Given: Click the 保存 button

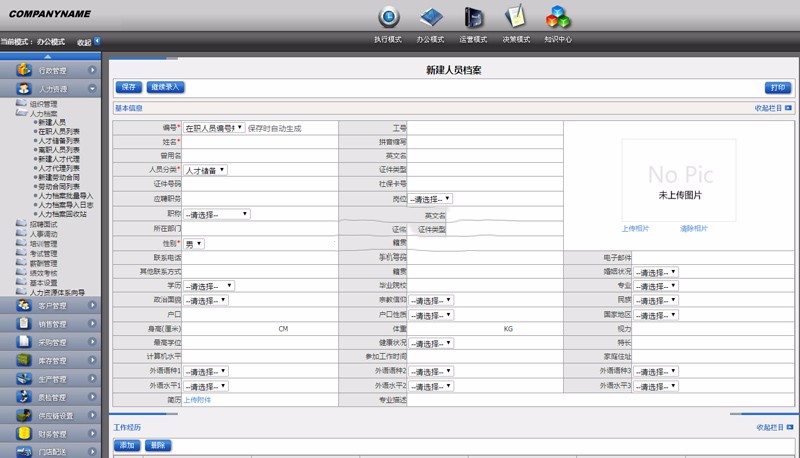Looking at the screenshot, I should pyautogui.click(x=129, y=87).
